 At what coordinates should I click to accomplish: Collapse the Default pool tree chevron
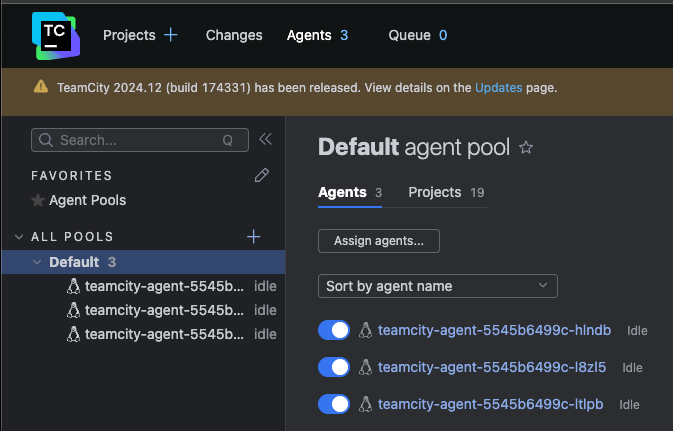[37, 262]
